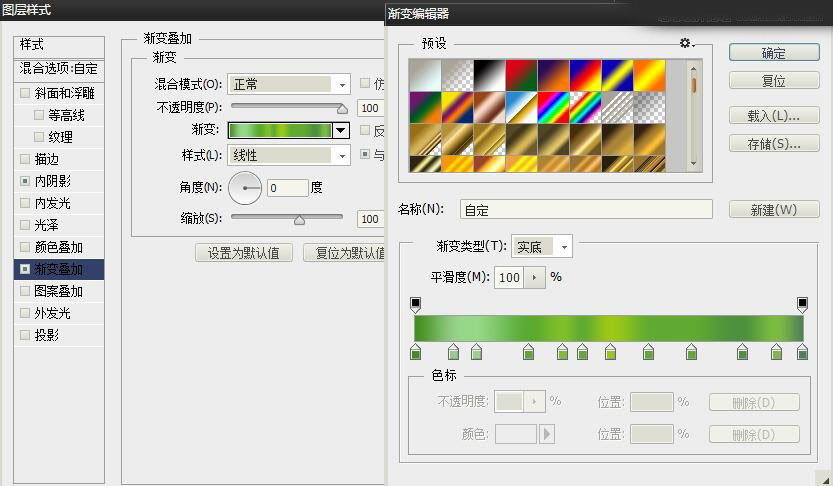Viewport: 833px width, 486px height.
Task: Select the first preset in the top row
Action: pyautogui.click(x=424, y=75)
